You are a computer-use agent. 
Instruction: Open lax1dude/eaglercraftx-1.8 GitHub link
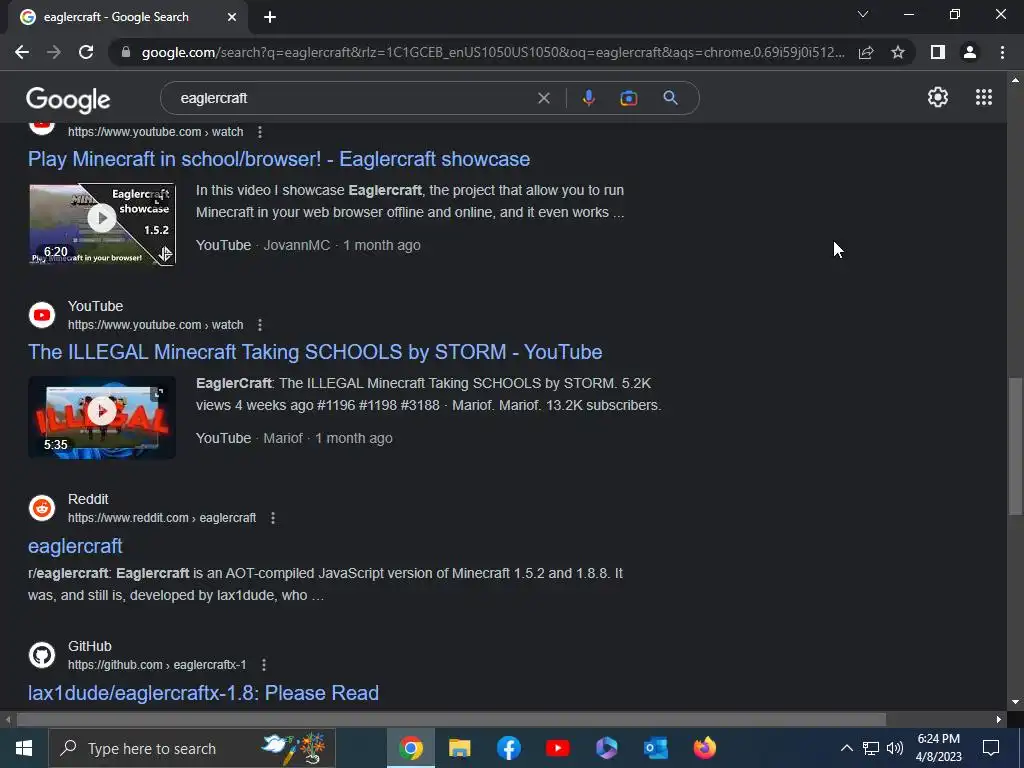203,693
